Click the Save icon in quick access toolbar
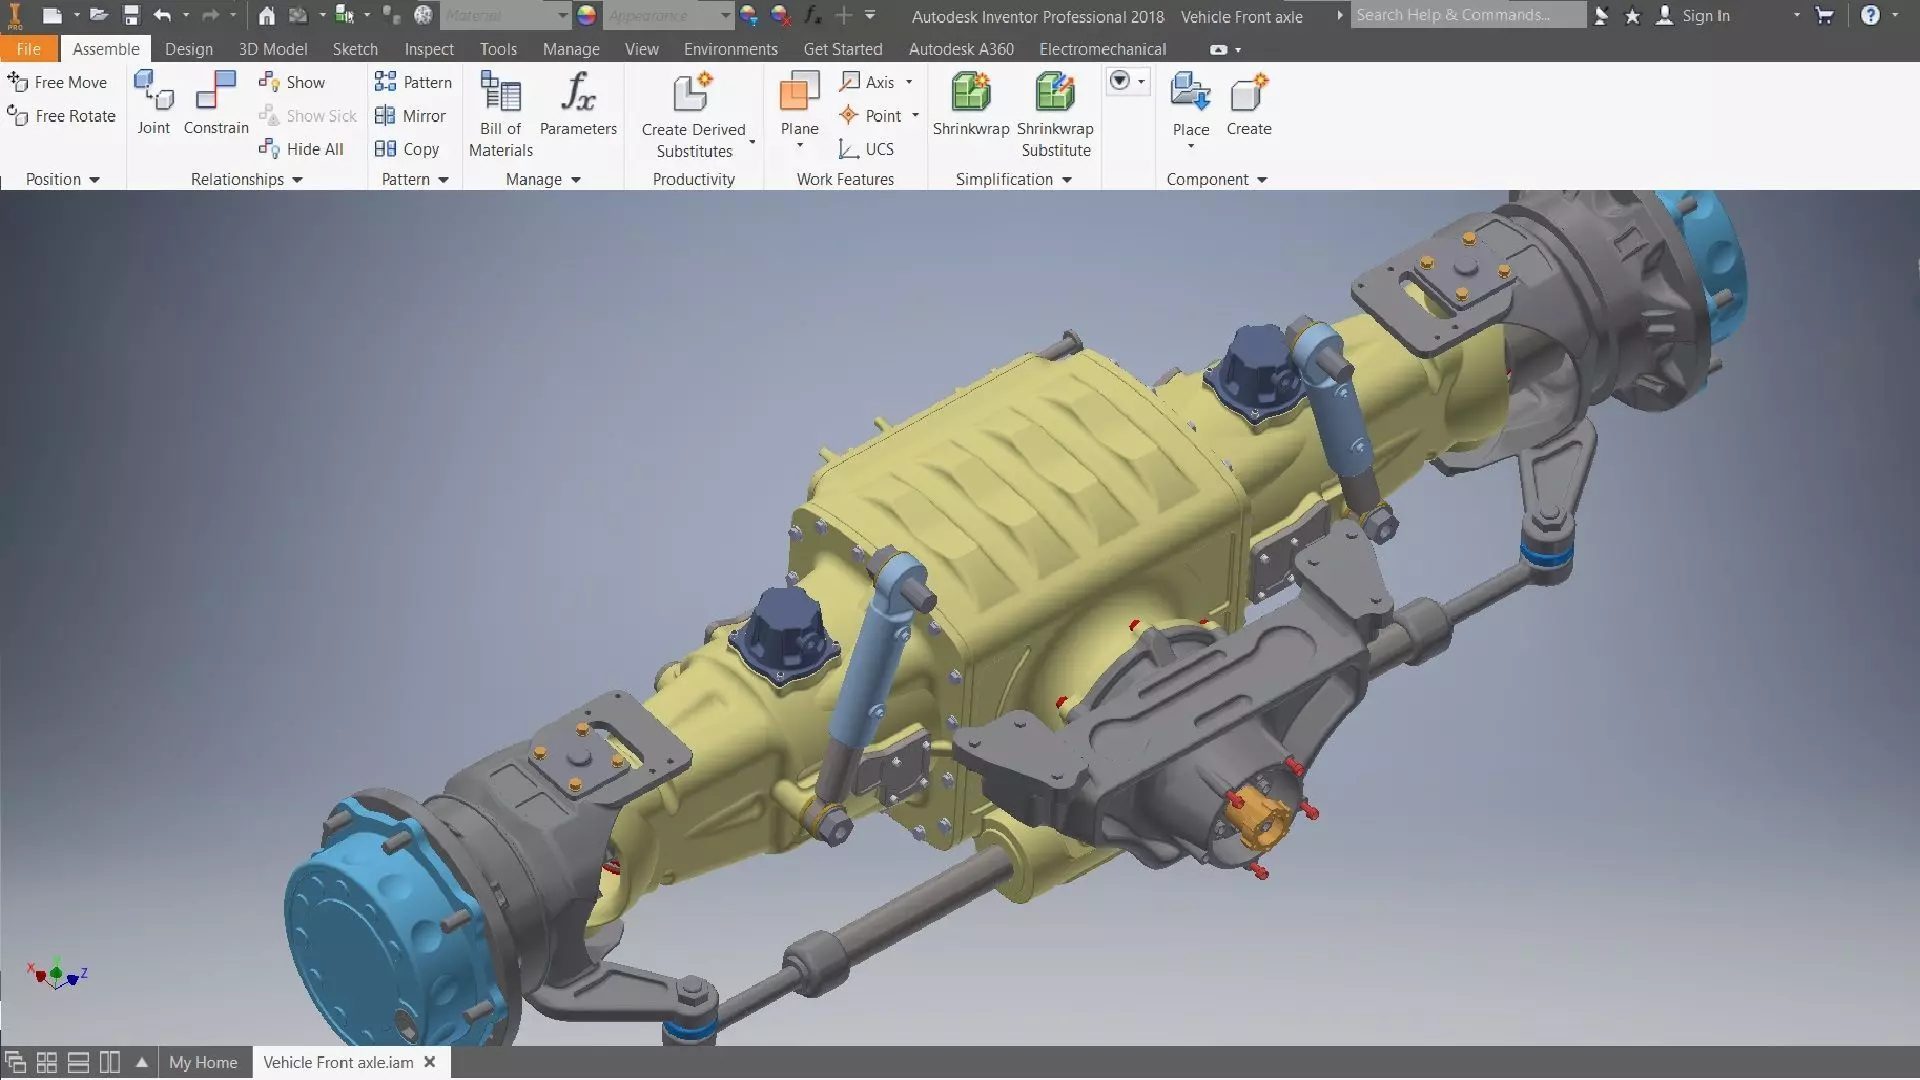The width and height of the screenshot is (1920, 1080). pyautogui.click(x=131, y=15)
